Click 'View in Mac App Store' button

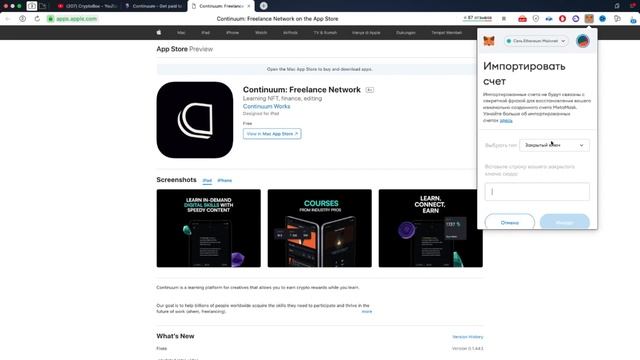tap(272, 133)
